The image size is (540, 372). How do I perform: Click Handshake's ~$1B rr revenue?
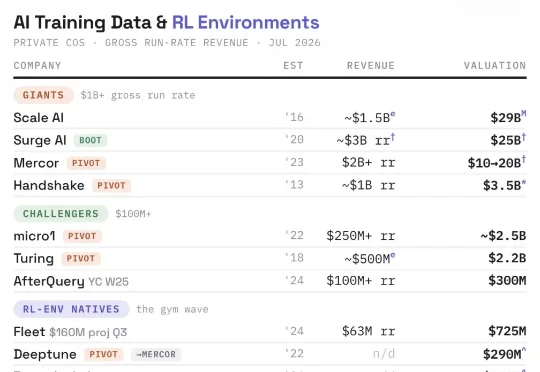tap(368, 185)
